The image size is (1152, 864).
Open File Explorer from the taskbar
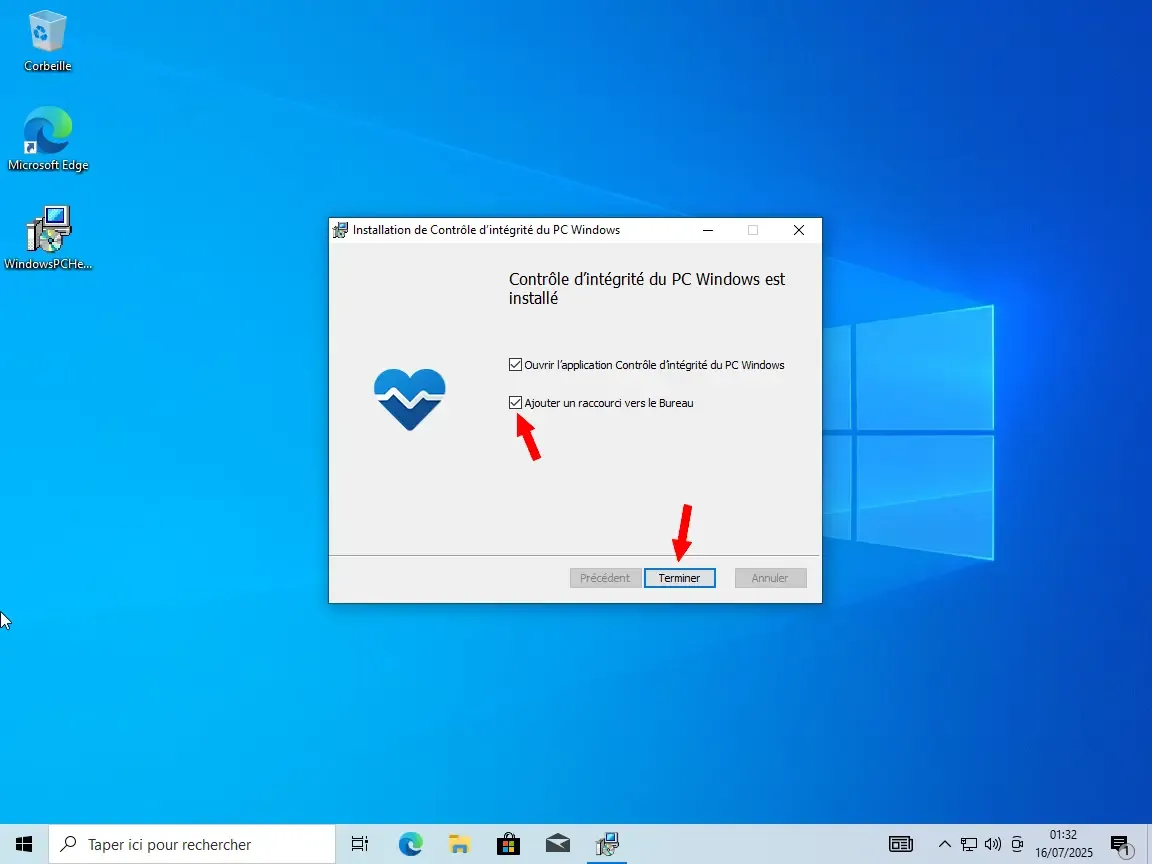coord(459,844)
